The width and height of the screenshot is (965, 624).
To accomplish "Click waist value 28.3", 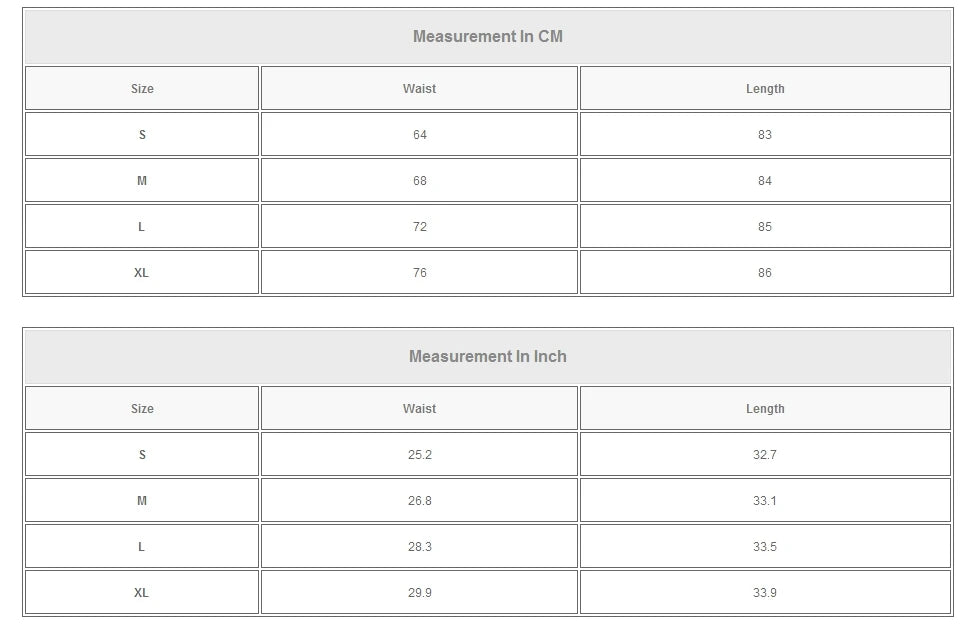I will point(419,547).
